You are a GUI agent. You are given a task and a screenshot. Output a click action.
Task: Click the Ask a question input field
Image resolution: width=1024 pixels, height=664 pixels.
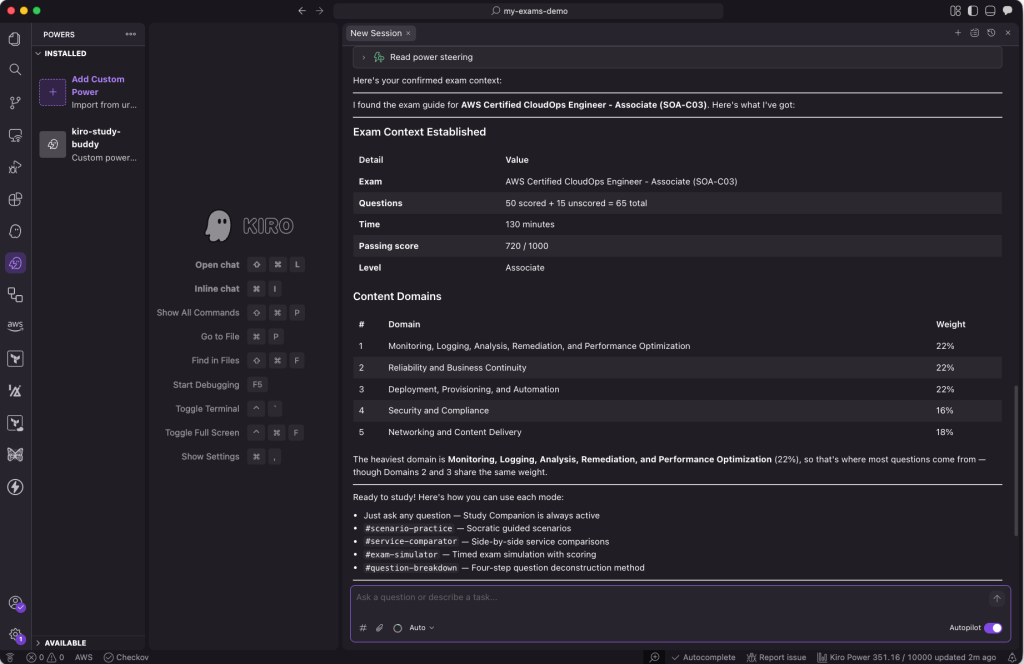pos(669,597)
